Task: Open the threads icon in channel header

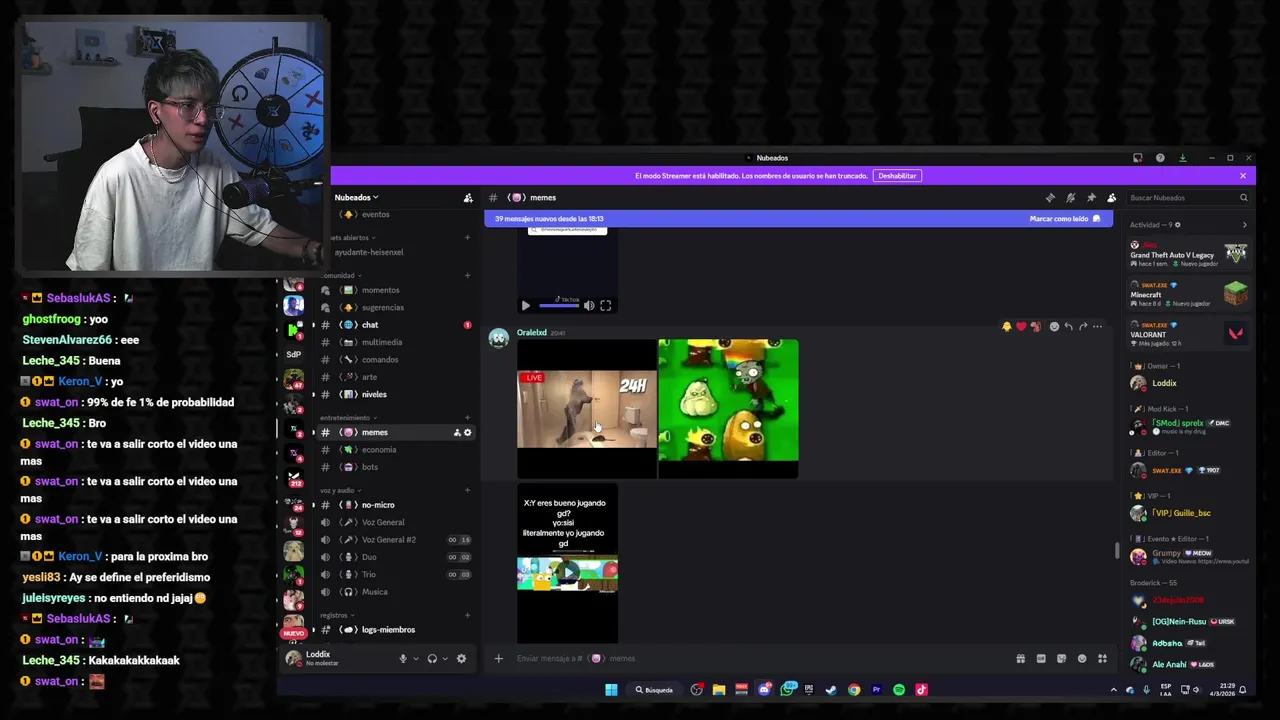Action: pos(1050,198)
